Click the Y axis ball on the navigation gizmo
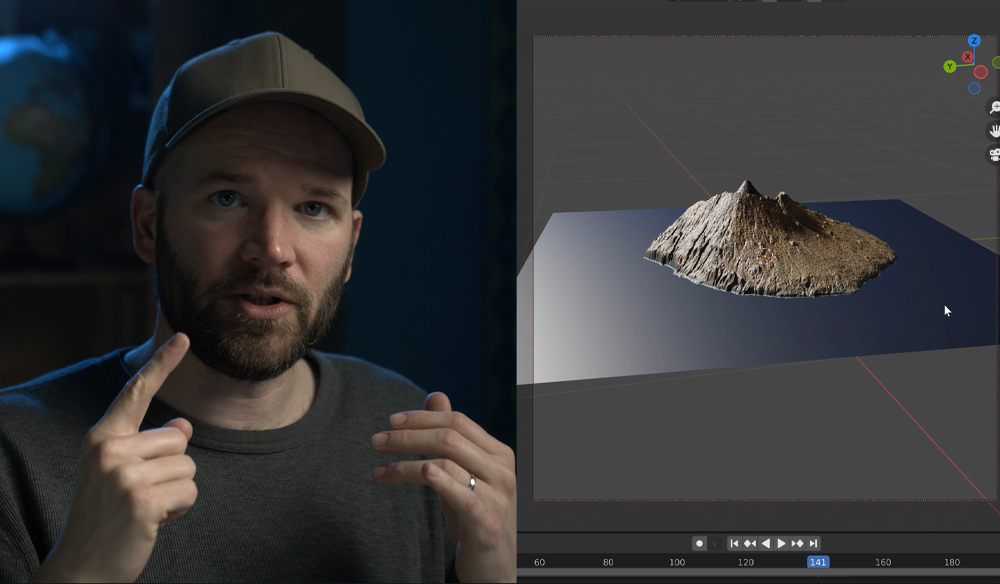1000x584 pixels. point(949,67)
